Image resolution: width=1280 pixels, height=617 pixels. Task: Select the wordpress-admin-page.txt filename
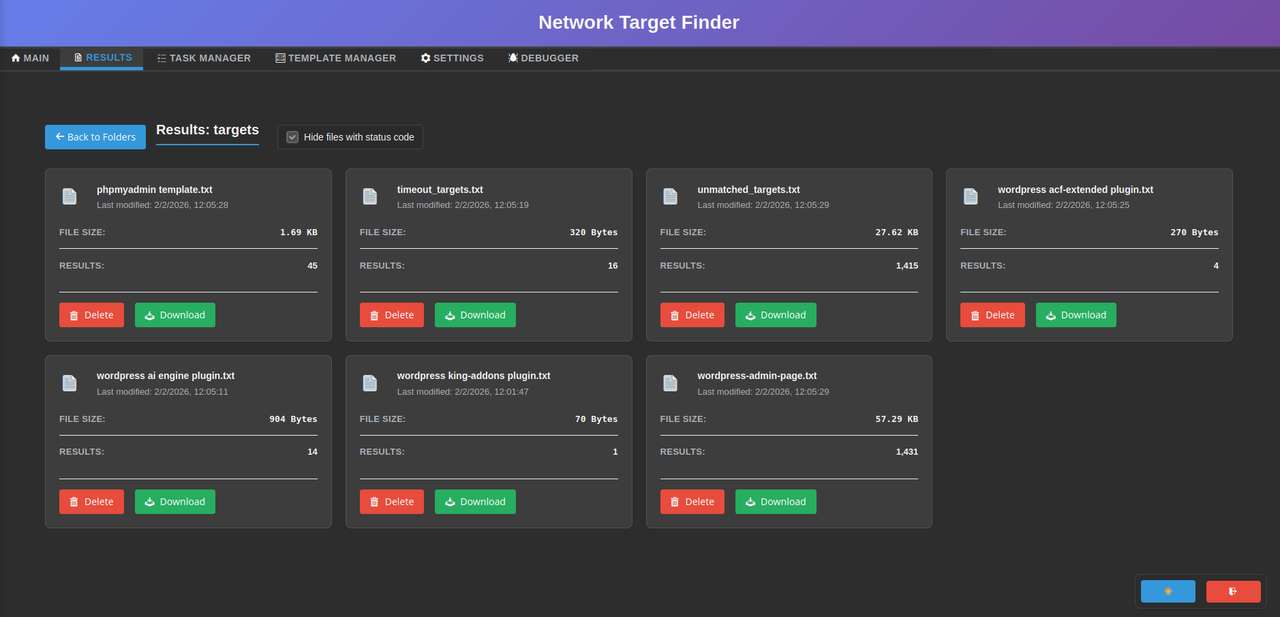(758, 376)
